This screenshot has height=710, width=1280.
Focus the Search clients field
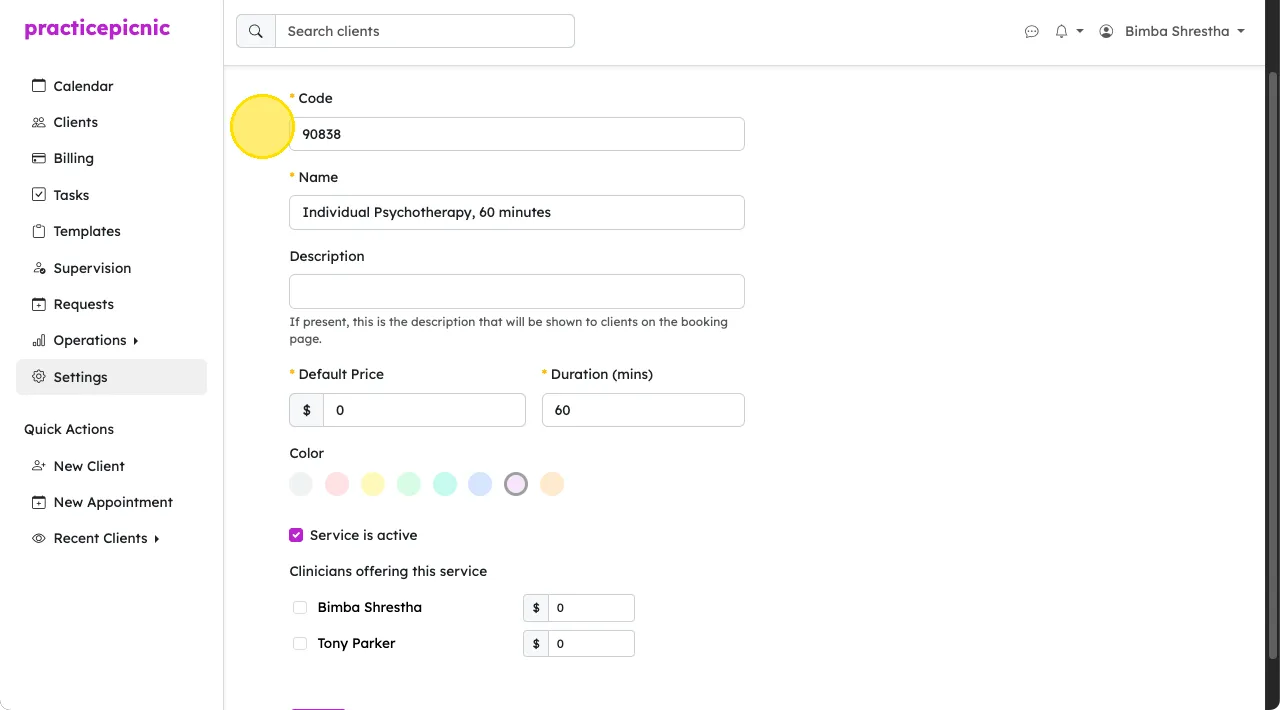[x=425, y=31]
